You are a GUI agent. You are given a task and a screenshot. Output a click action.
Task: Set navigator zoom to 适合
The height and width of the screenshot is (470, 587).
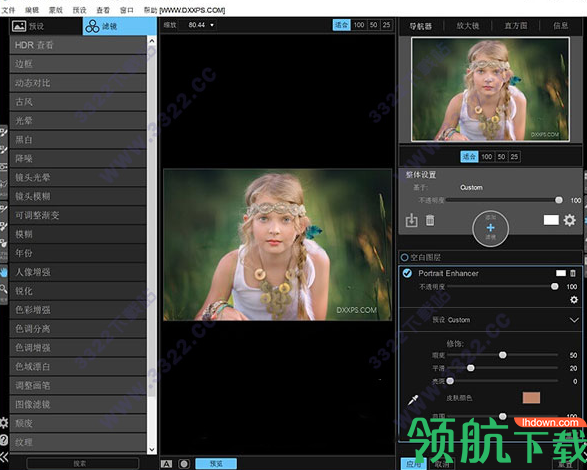(x=469, y=157)
